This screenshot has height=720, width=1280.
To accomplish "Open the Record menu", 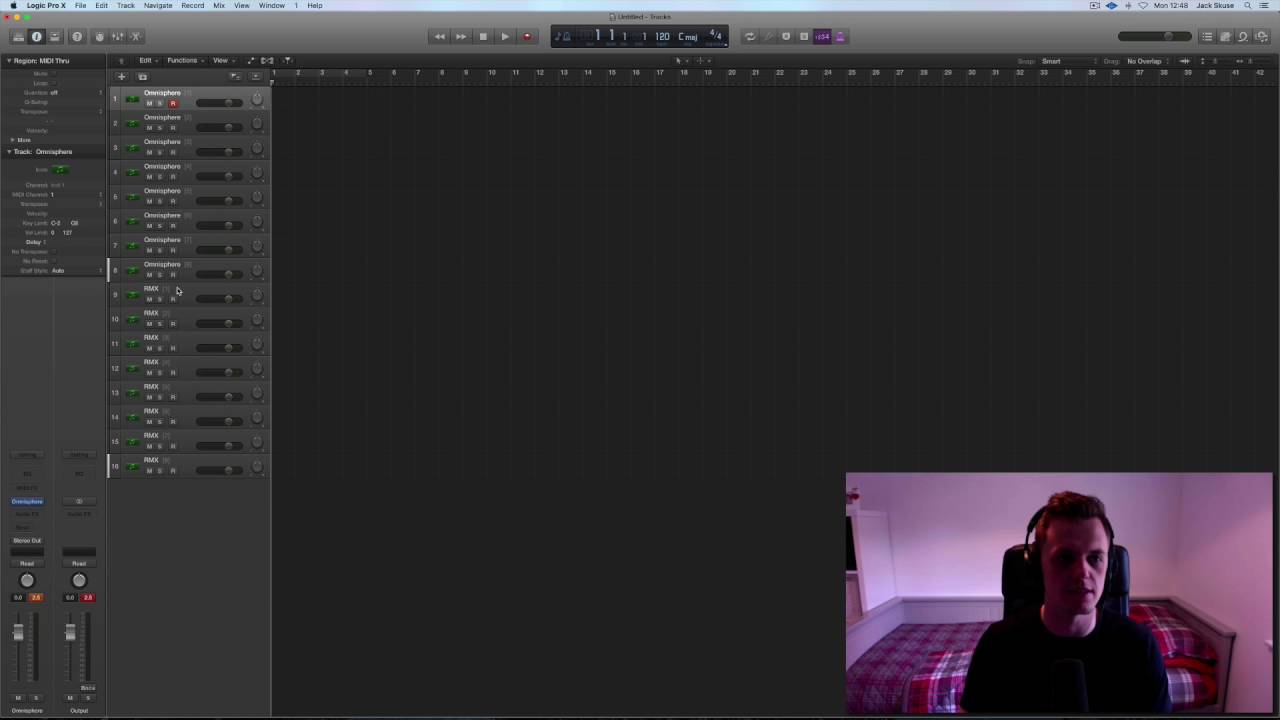I will click(193, 6).
